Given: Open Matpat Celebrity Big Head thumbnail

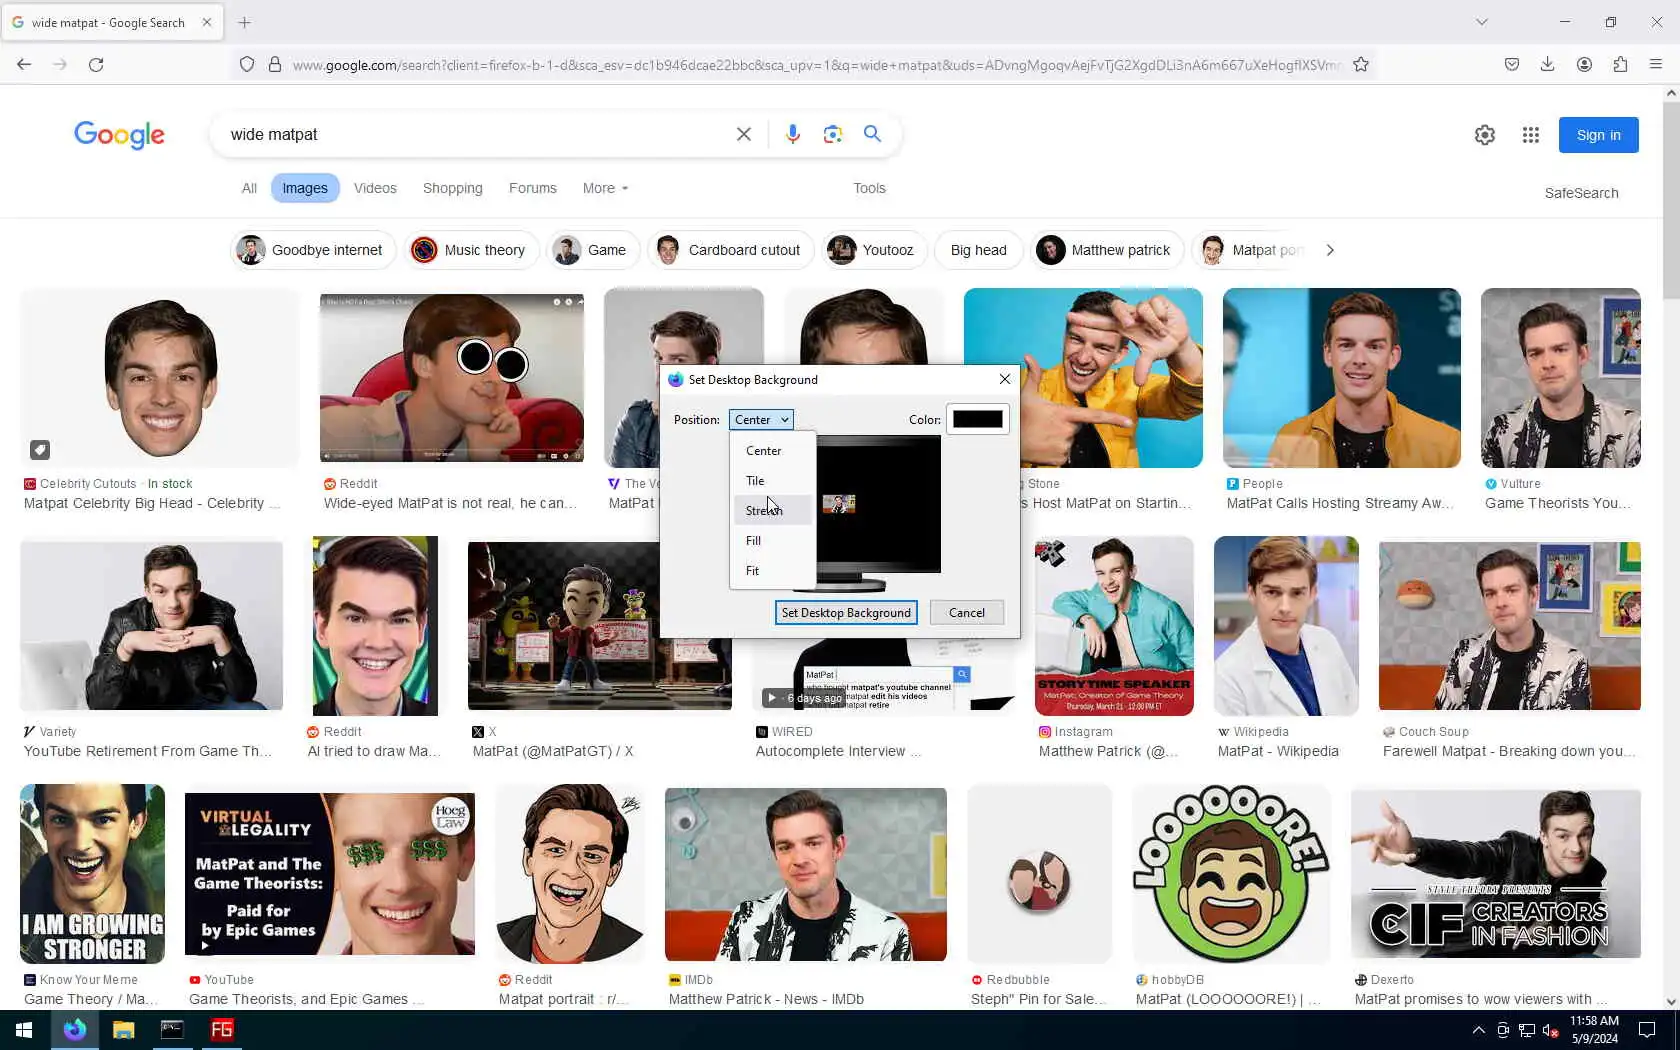Looking at the screenshot, I should 160,378.
